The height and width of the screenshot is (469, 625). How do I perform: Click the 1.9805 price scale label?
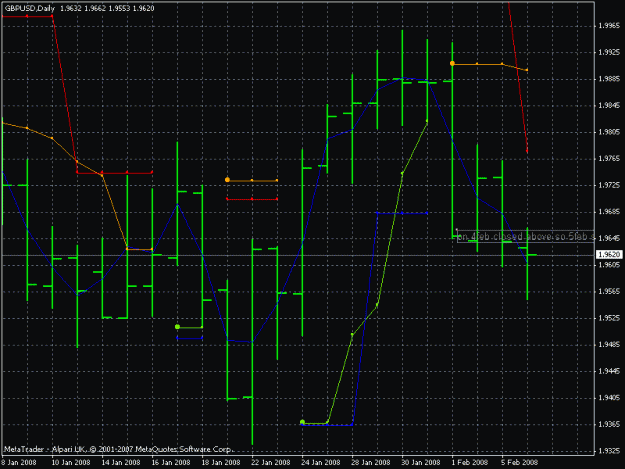(x=609, y=132)
